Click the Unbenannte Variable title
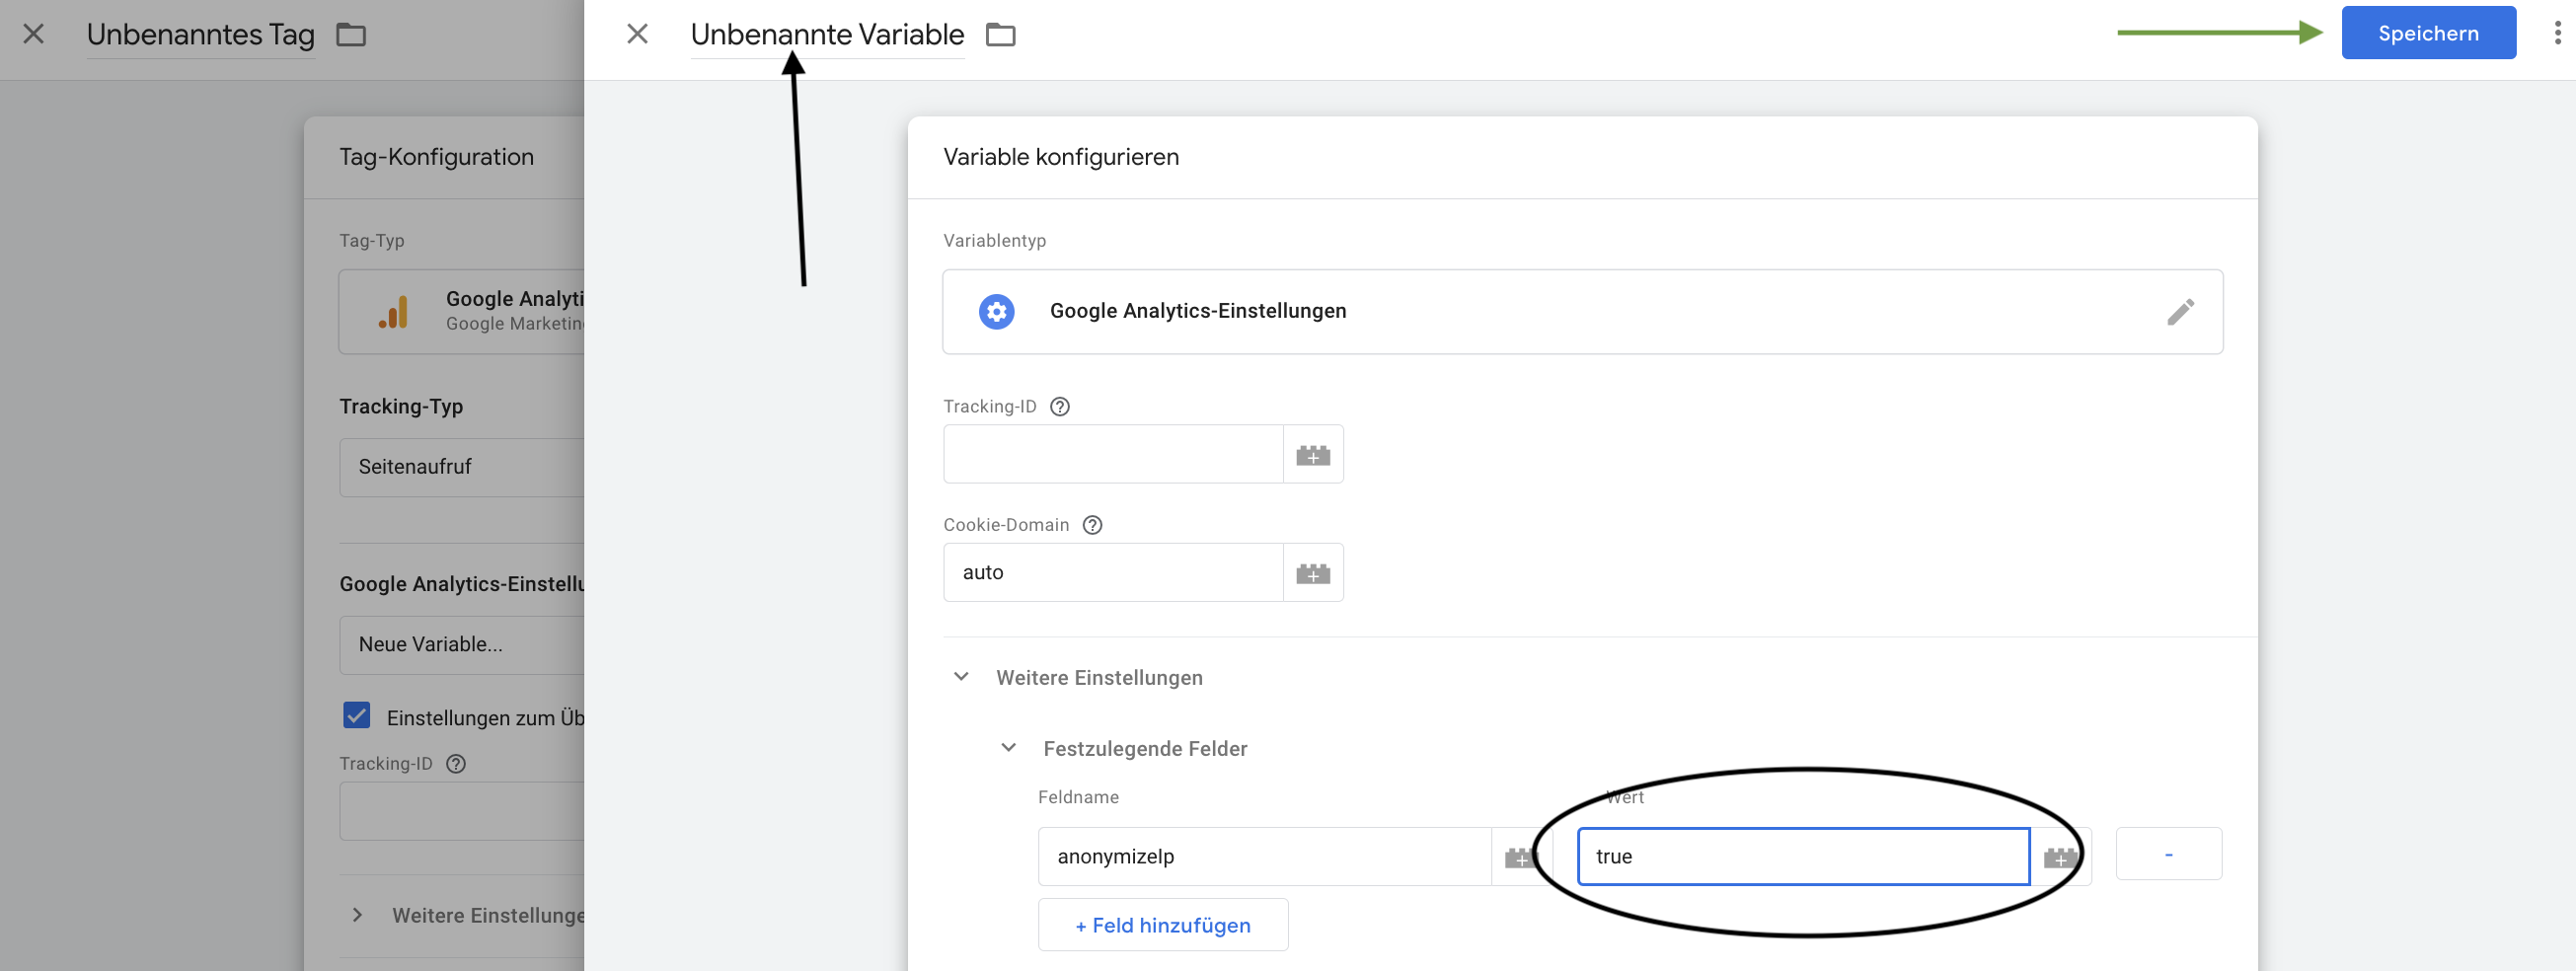The height and width of the screenshot is (971, 2576). pos(826,35)
